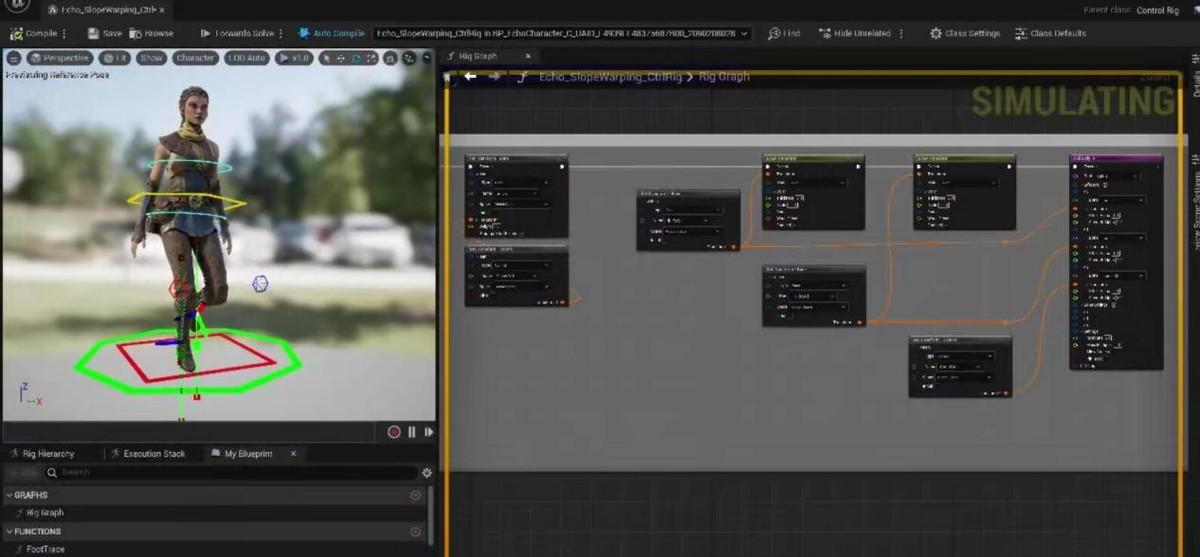Close the Rig Graph editor tab

pyautogui.click(x=528, y=56)
